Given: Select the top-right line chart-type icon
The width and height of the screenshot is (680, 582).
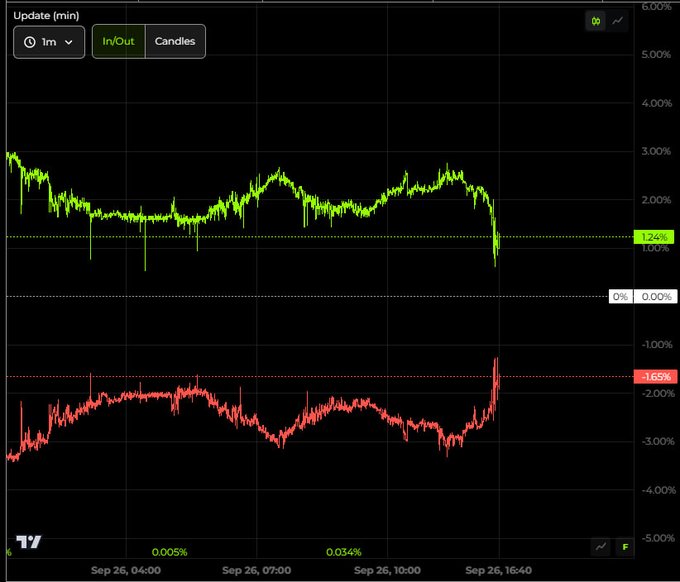Looking at the screenshot, I should click(x=618, y=21).
